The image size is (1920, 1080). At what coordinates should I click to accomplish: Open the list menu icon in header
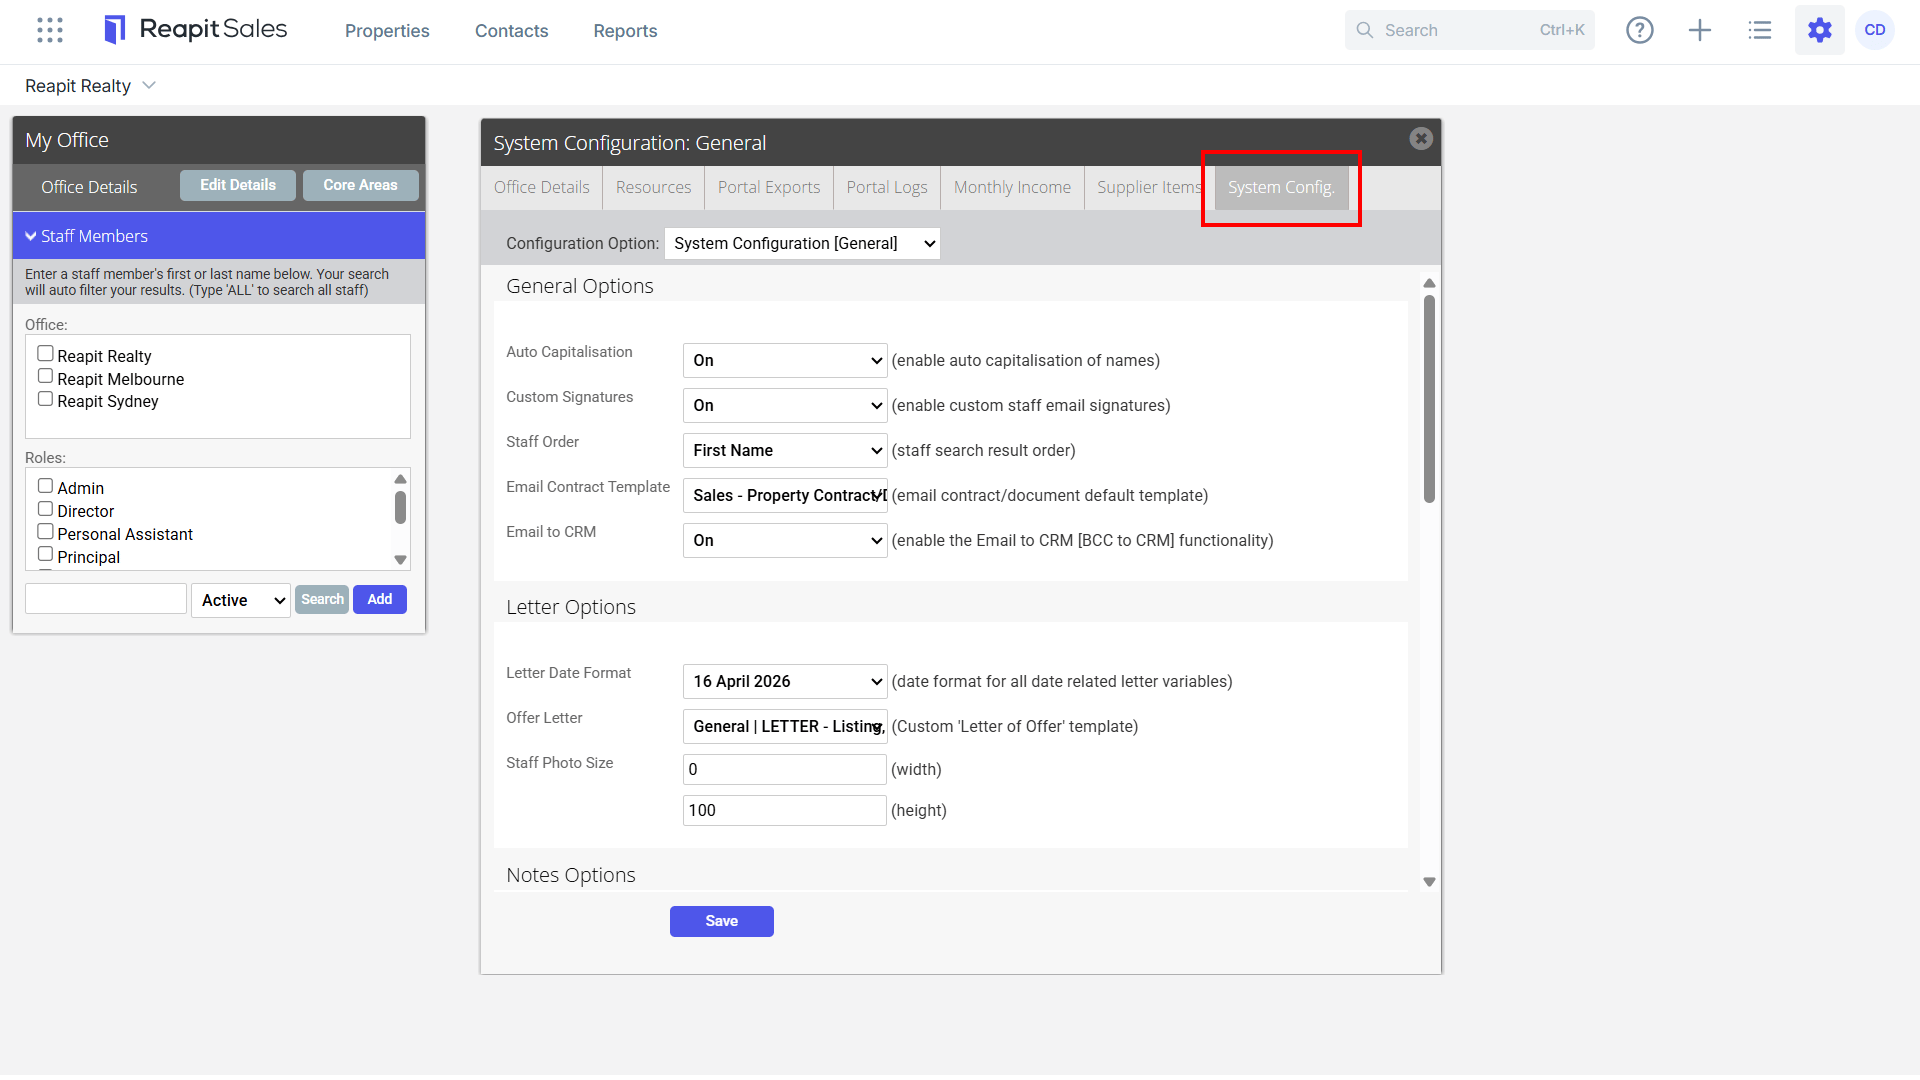(x=1760, y=30)
